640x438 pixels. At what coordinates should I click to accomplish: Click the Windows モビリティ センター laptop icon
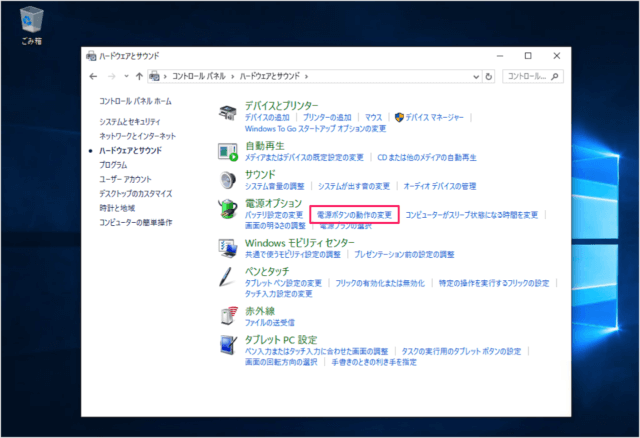tap(228, 249)
